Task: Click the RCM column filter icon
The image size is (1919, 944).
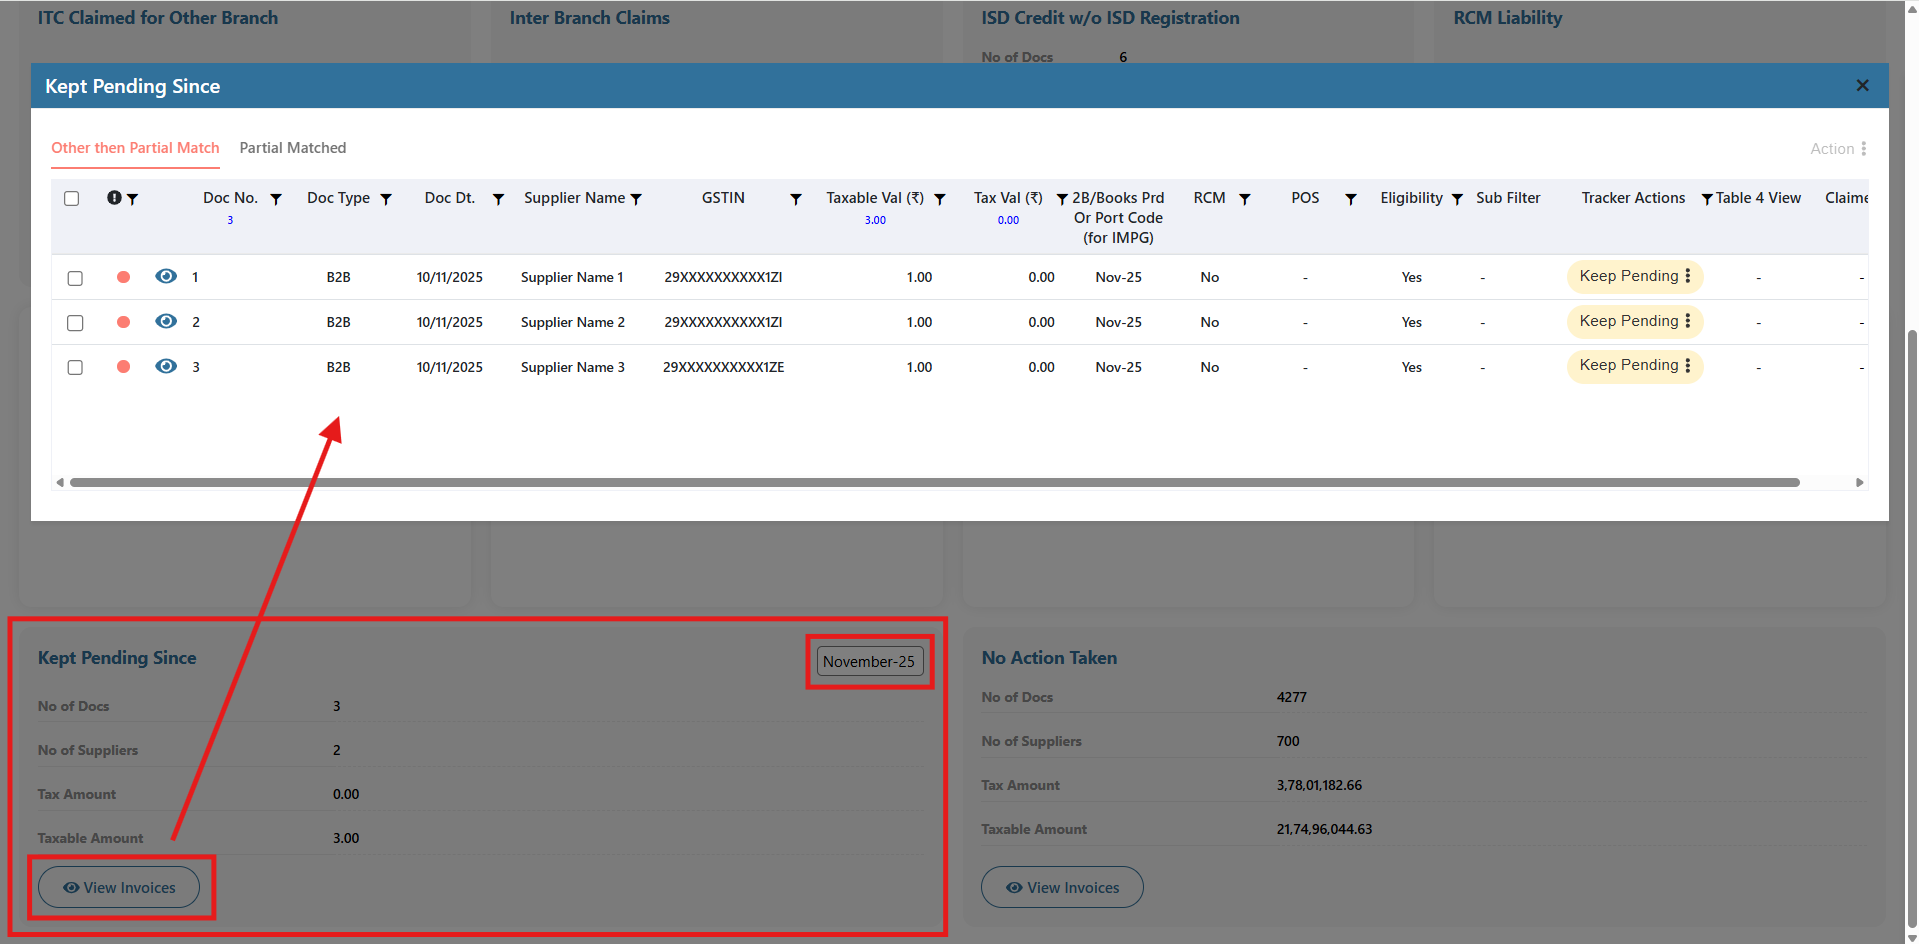Action: click(x=1245, y=199)
